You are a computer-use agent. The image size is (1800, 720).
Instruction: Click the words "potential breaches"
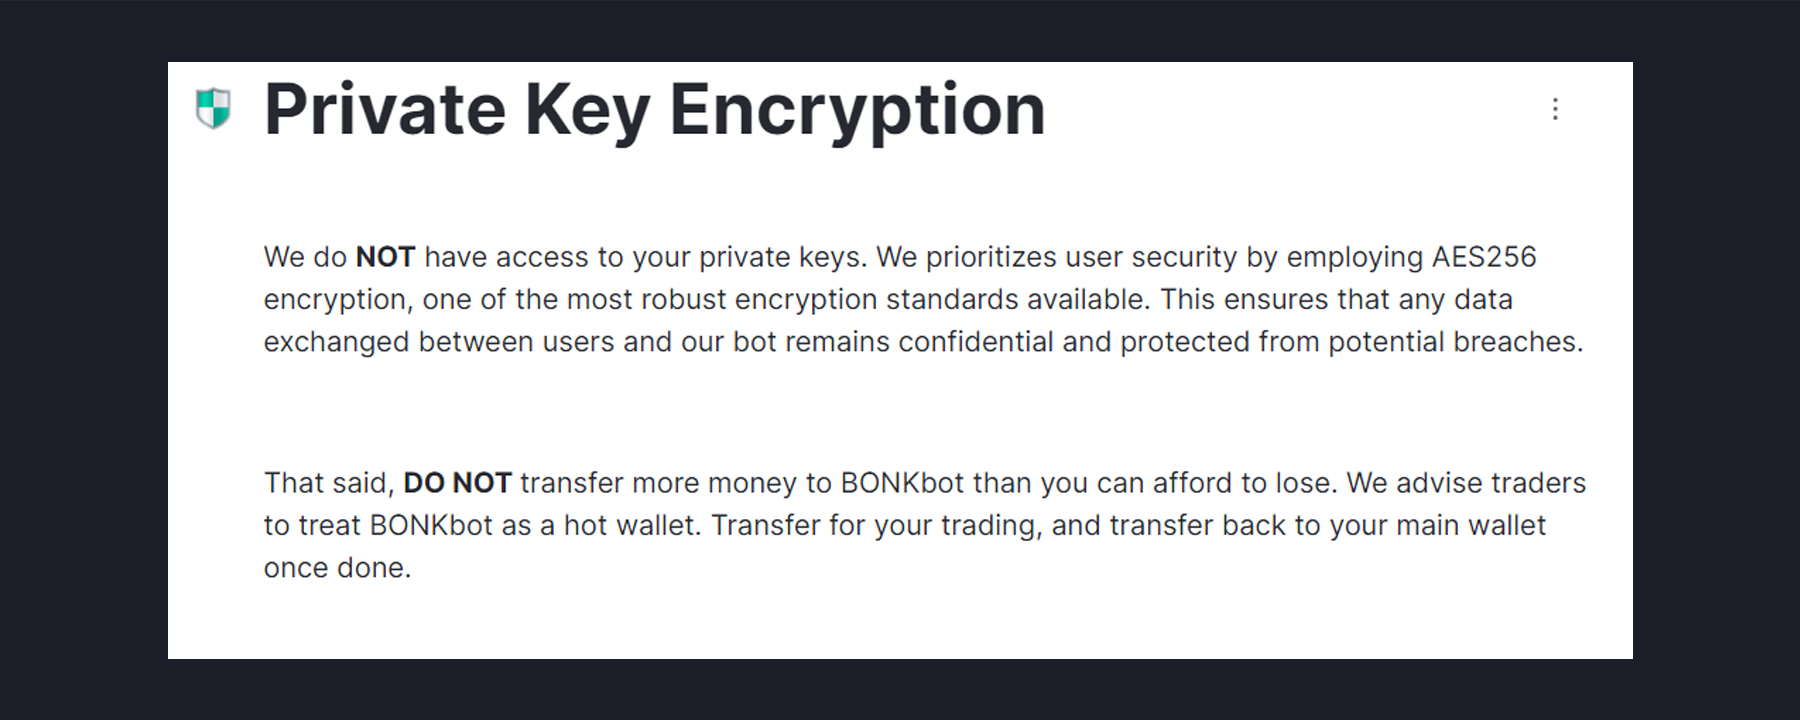(x=1455, y=342)
